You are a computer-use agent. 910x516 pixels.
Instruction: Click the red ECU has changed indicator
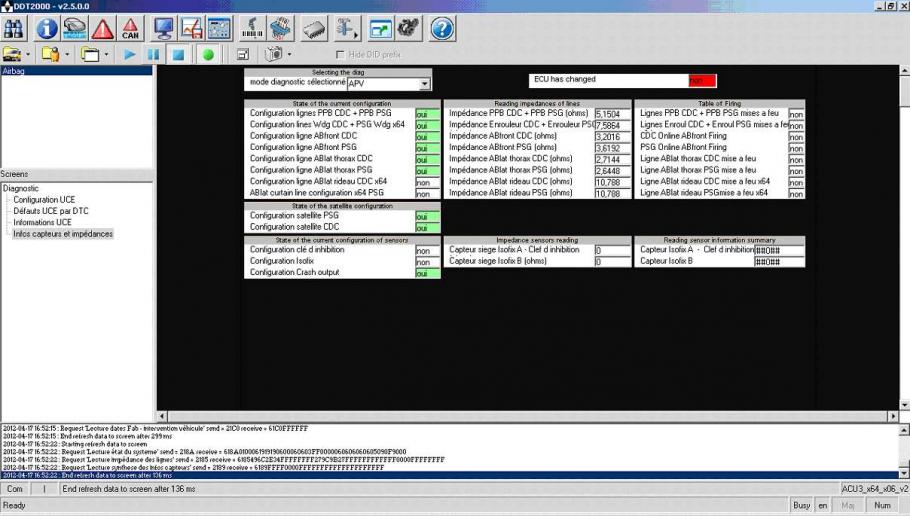pos(702,80)
